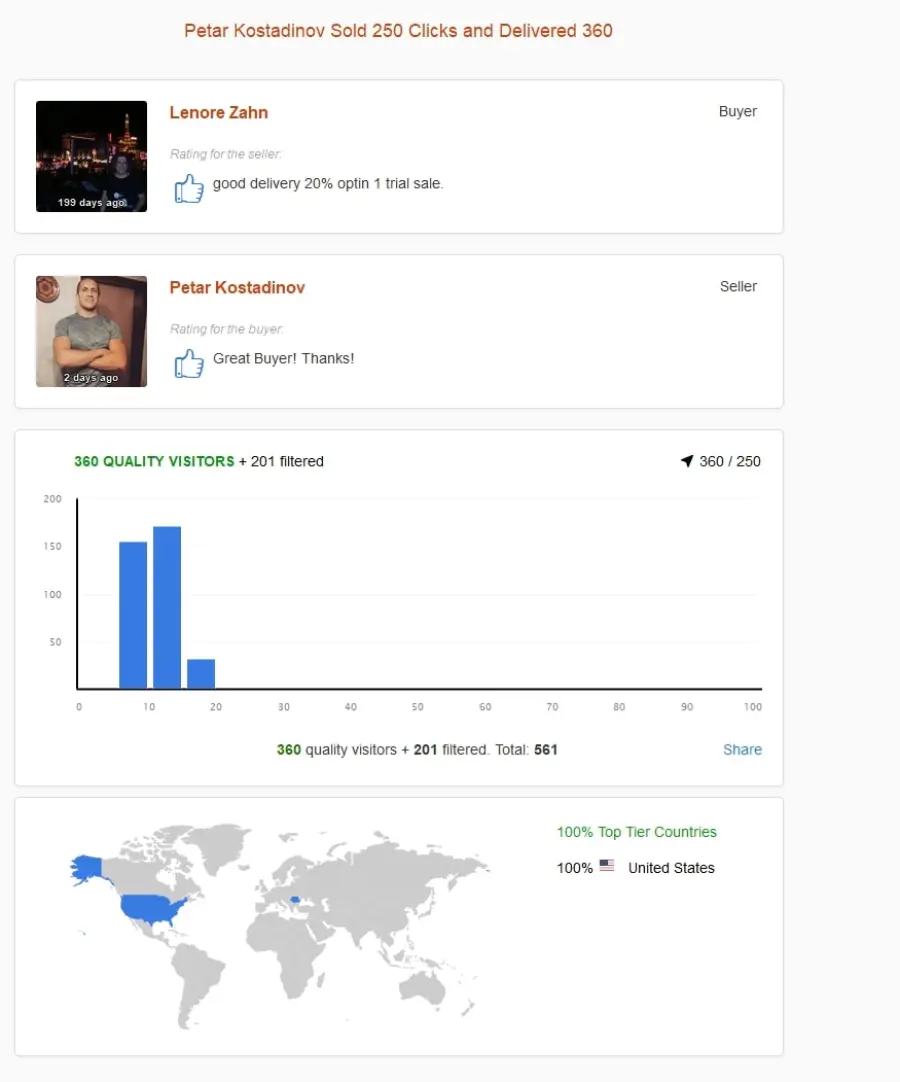The height and width of the screenshot is (1082, 900).
Task: Click thumbs-up icon in Lenore Zahn's review
Action: tap(189, 188)
